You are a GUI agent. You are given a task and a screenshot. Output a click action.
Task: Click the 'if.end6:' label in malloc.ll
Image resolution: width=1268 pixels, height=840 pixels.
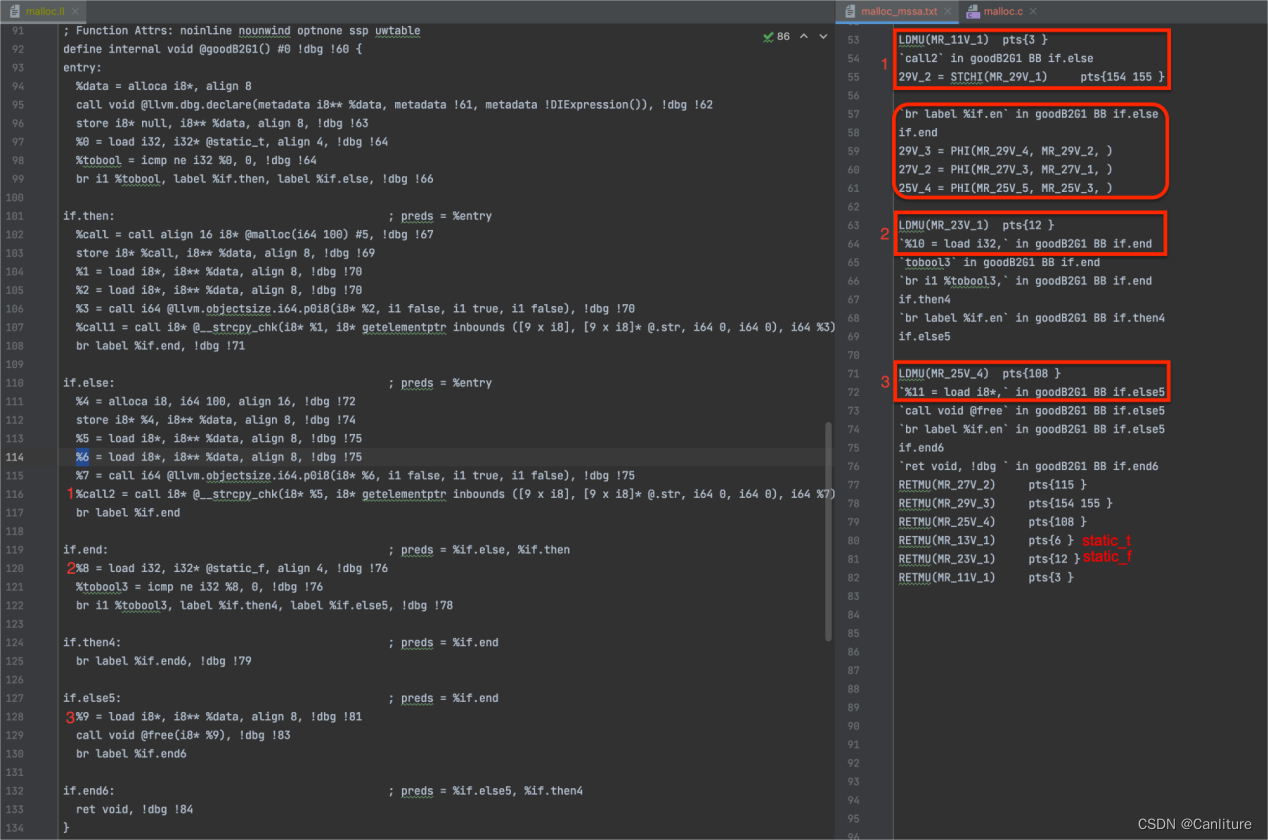tap(89, 791)
